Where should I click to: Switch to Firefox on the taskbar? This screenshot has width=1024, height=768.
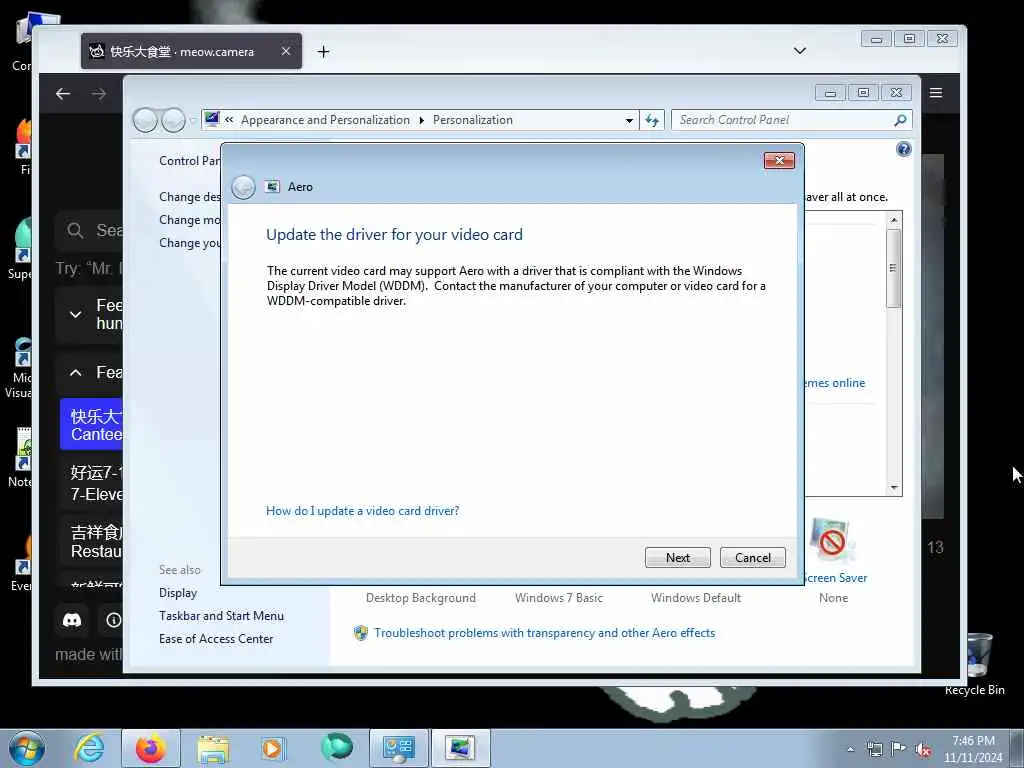click(150, 748)
